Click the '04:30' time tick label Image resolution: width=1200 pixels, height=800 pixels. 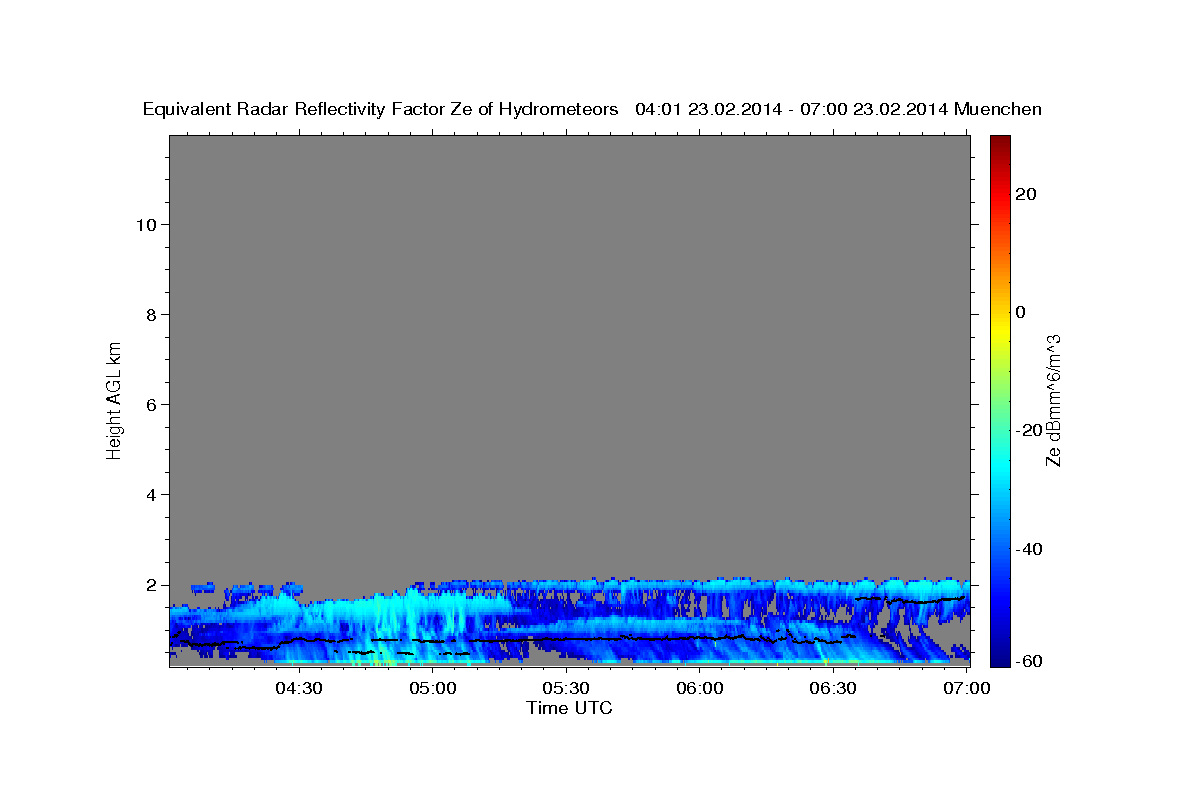(298, 688)
